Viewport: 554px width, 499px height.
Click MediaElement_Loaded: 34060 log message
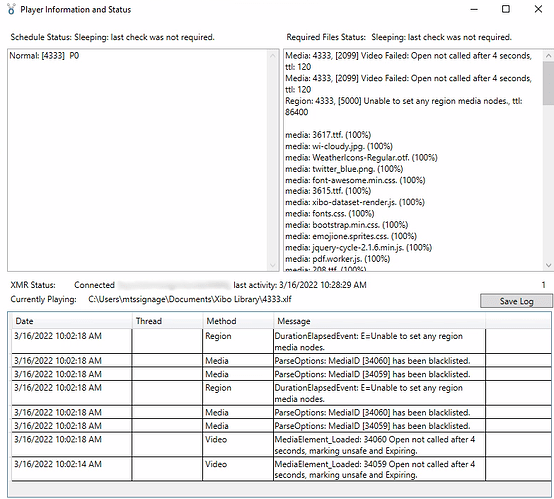click(x=375, y=445)
